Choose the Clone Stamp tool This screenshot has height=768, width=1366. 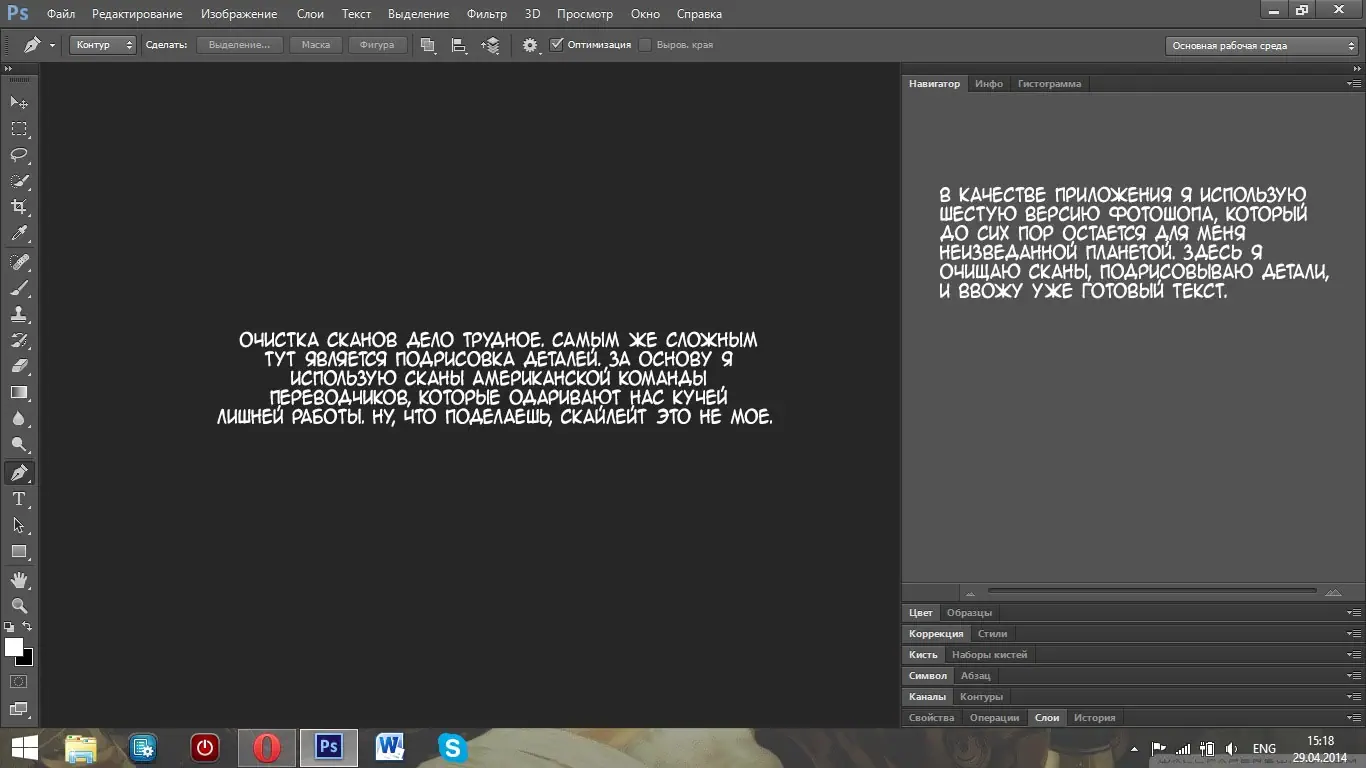[x=19, y=314]
